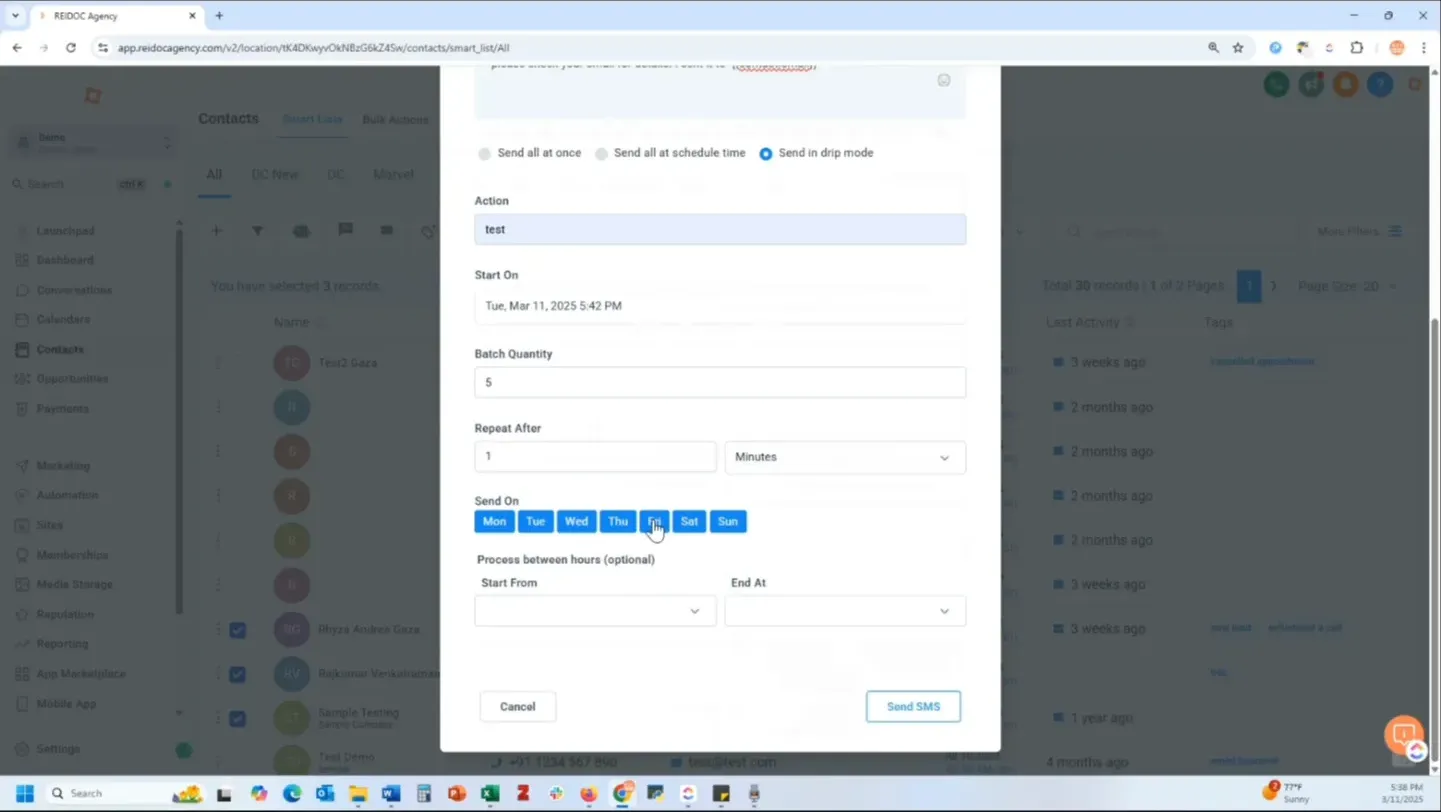
Task: Click the Repeat After number field
Action: [x=595, y=456]
